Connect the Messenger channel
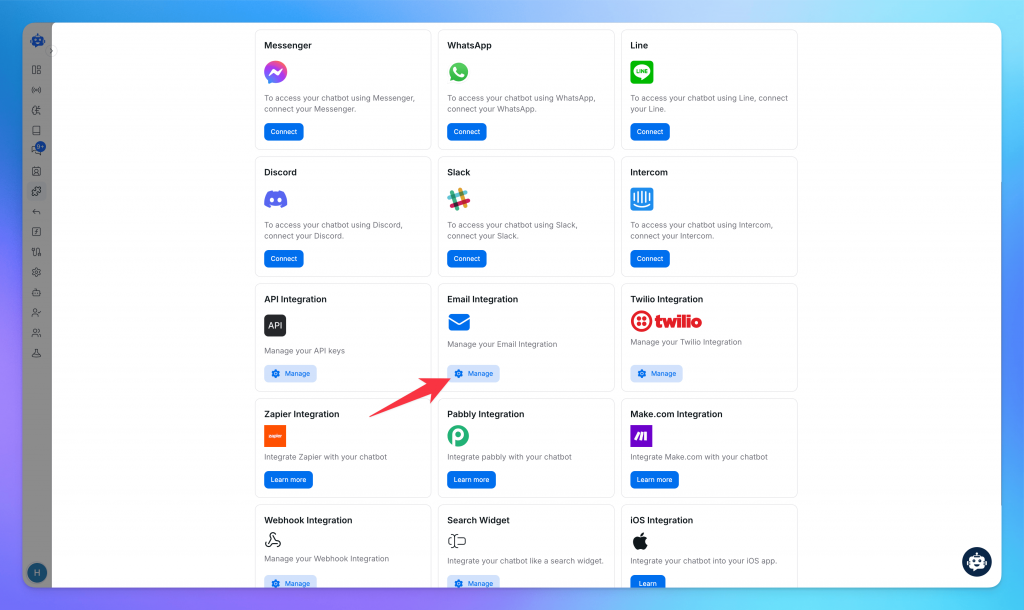The width and height of the screenshot is (1024, 610). 283,132
